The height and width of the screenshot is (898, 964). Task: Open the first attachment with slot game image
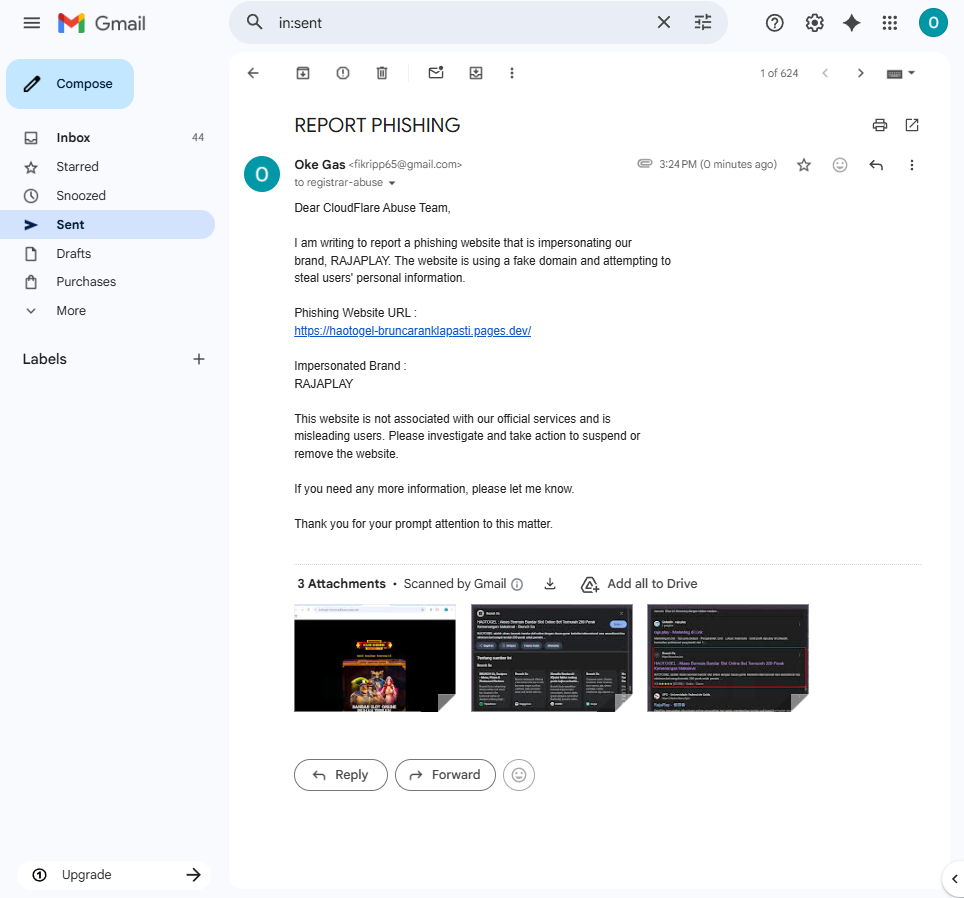[375, 658]
